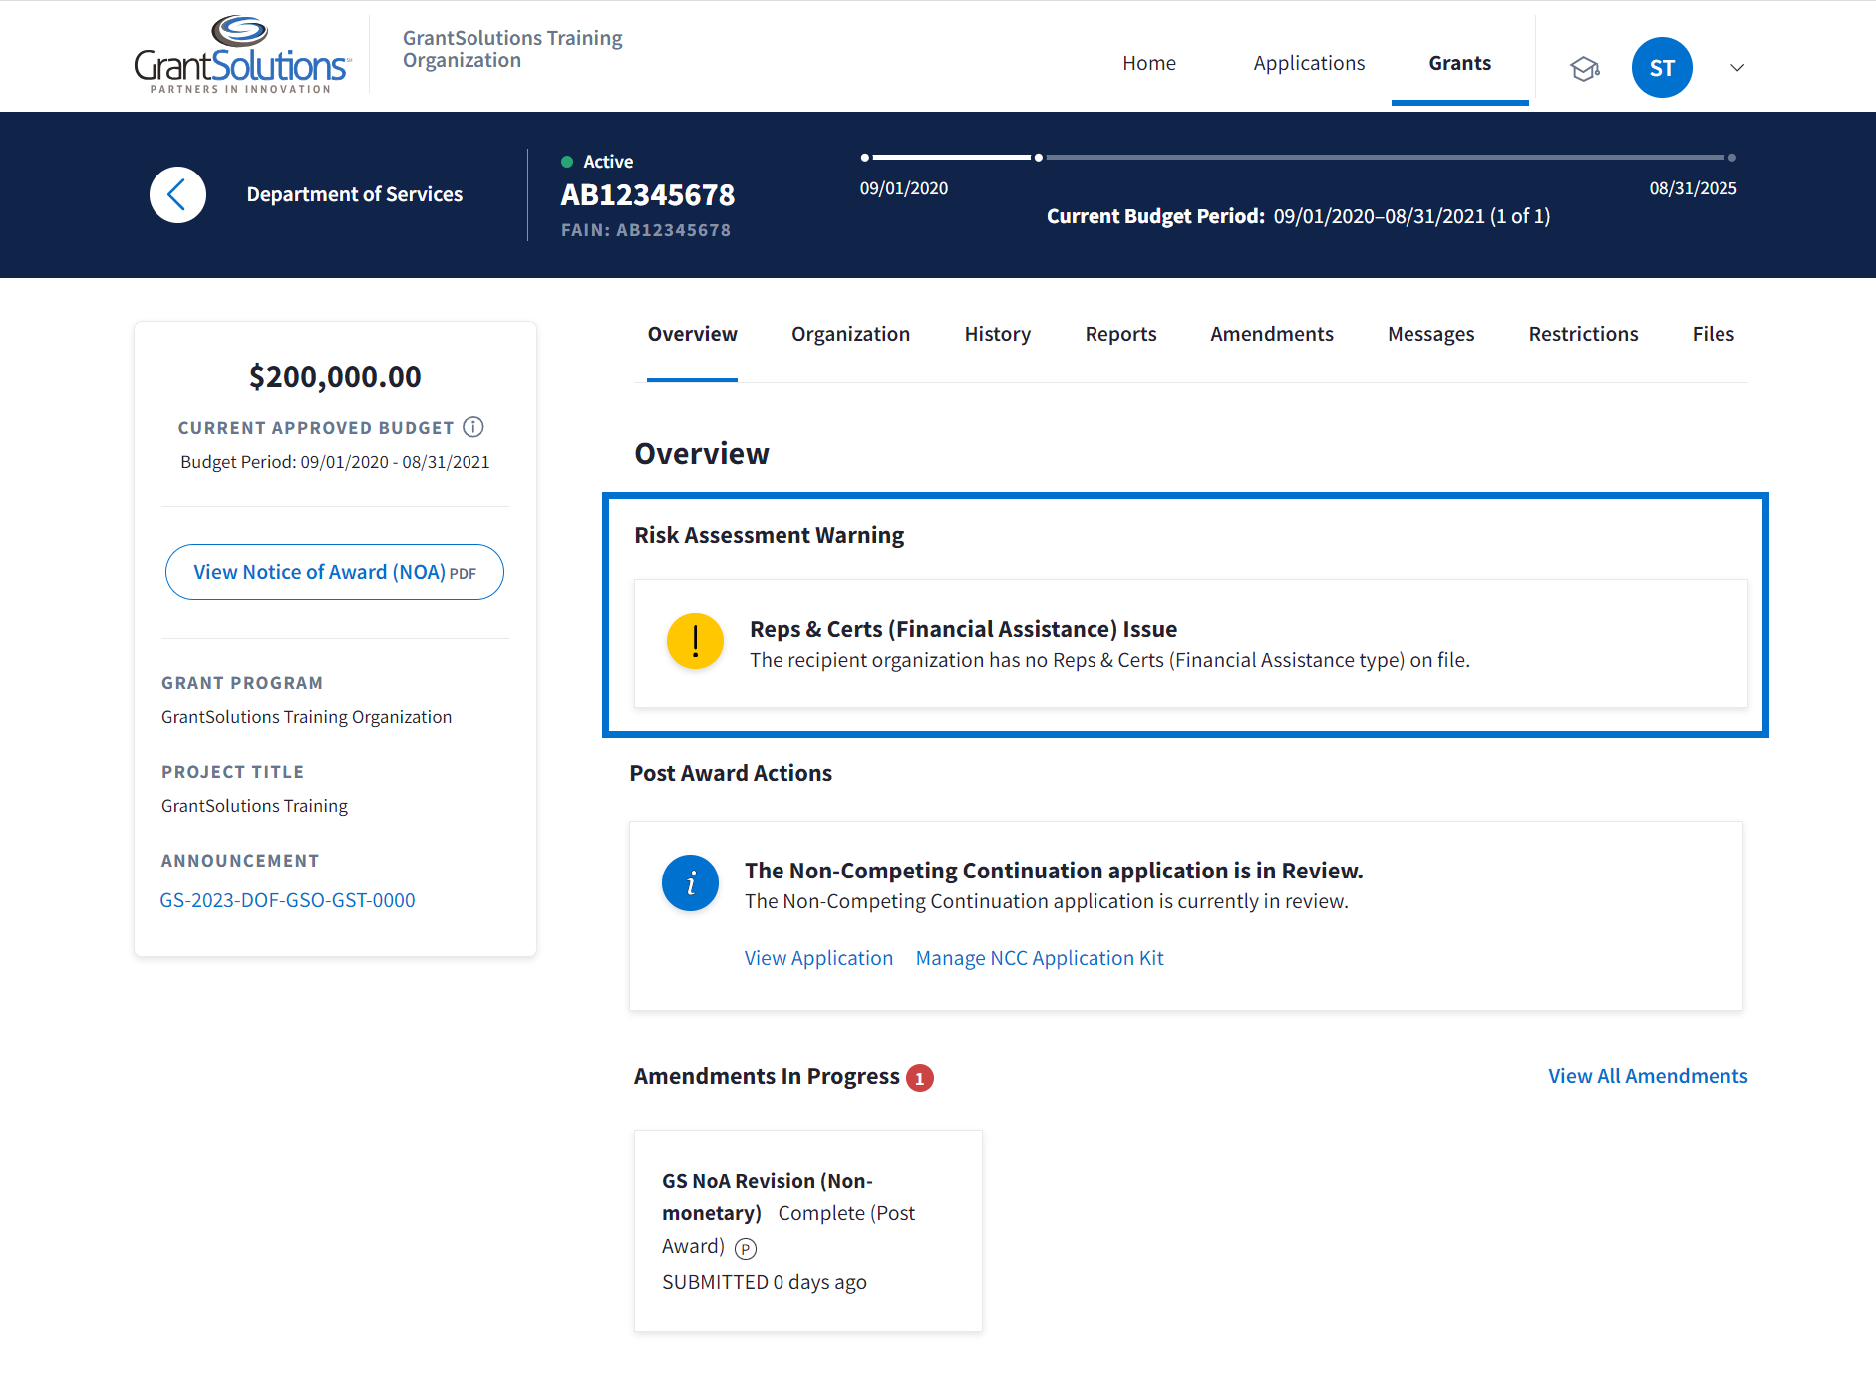The height and width of the screenshot is (1400, 1876).
Task: Click the yellow warning exclamation icon
Action: coord(695,642)
